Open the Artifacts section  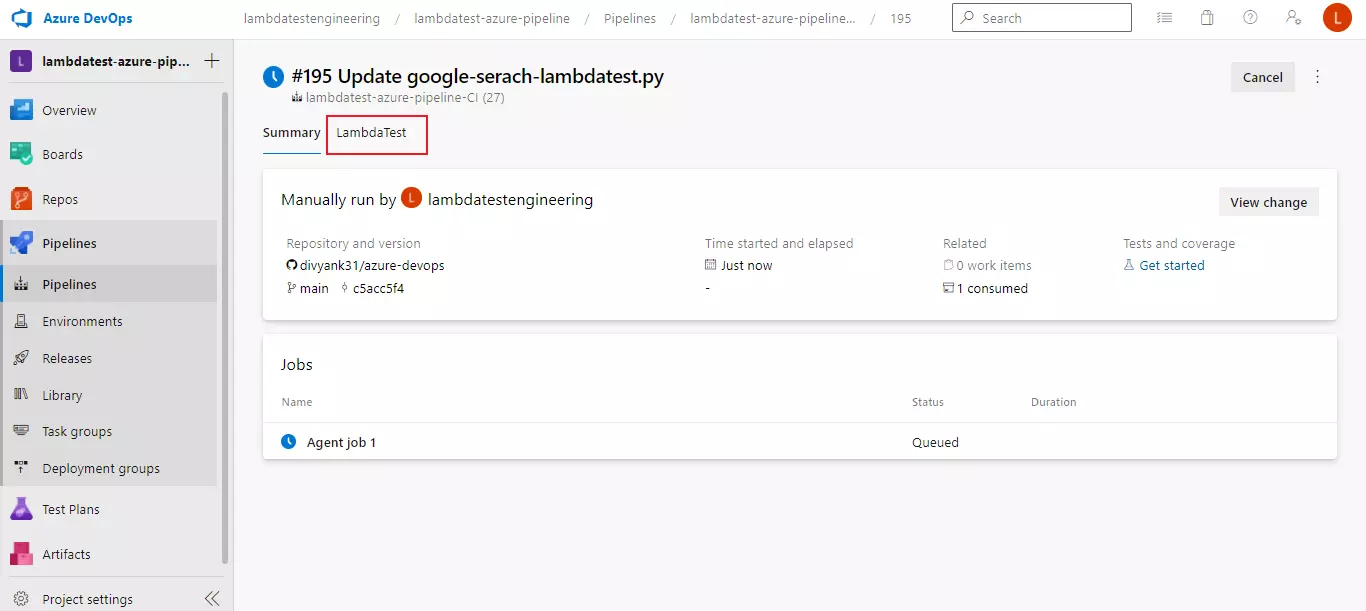67,554
